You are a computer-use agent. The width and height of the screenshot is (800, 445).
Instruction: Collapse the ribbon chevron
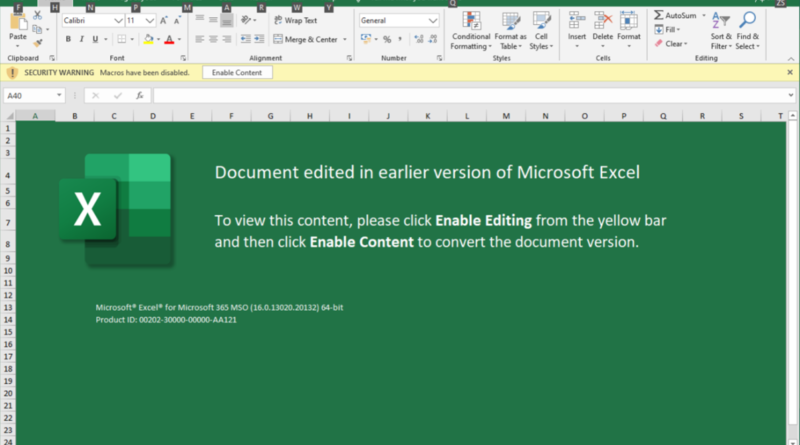tap(791, 59)
